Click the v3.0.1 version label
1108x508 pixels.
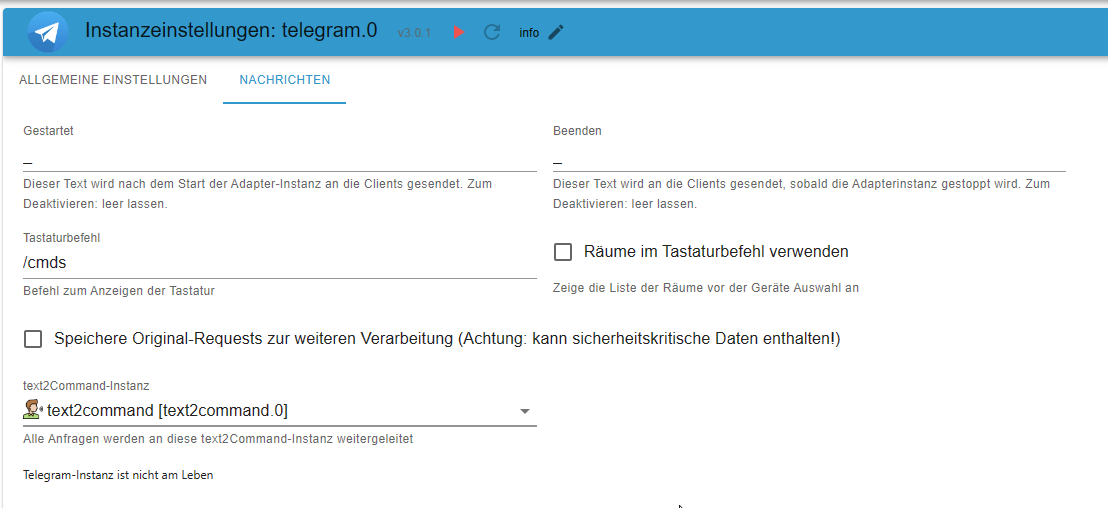click(x=414, y=33)
